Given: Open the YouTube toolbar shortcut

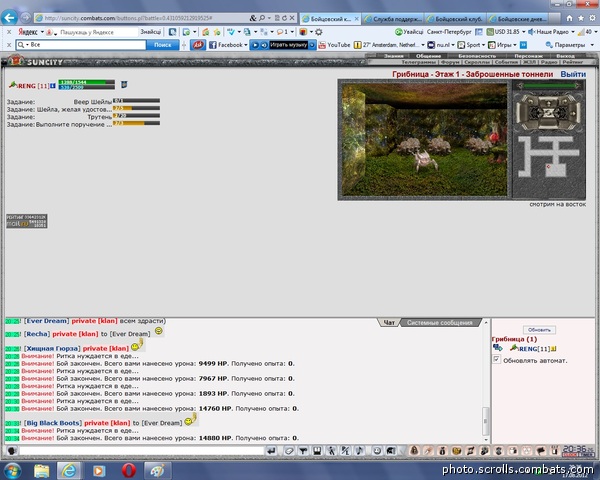Looking at the screenshot, I should (334, 45).
